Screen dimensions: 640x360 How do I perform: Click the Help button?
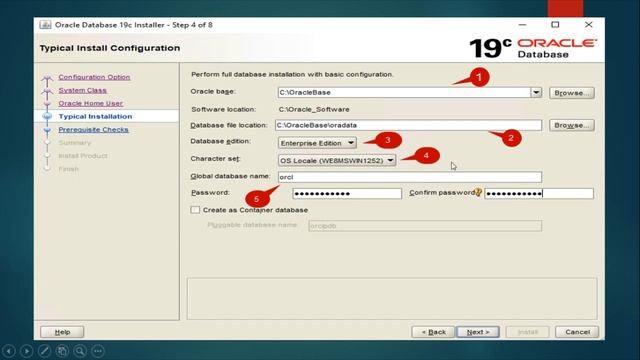[62, 332]
